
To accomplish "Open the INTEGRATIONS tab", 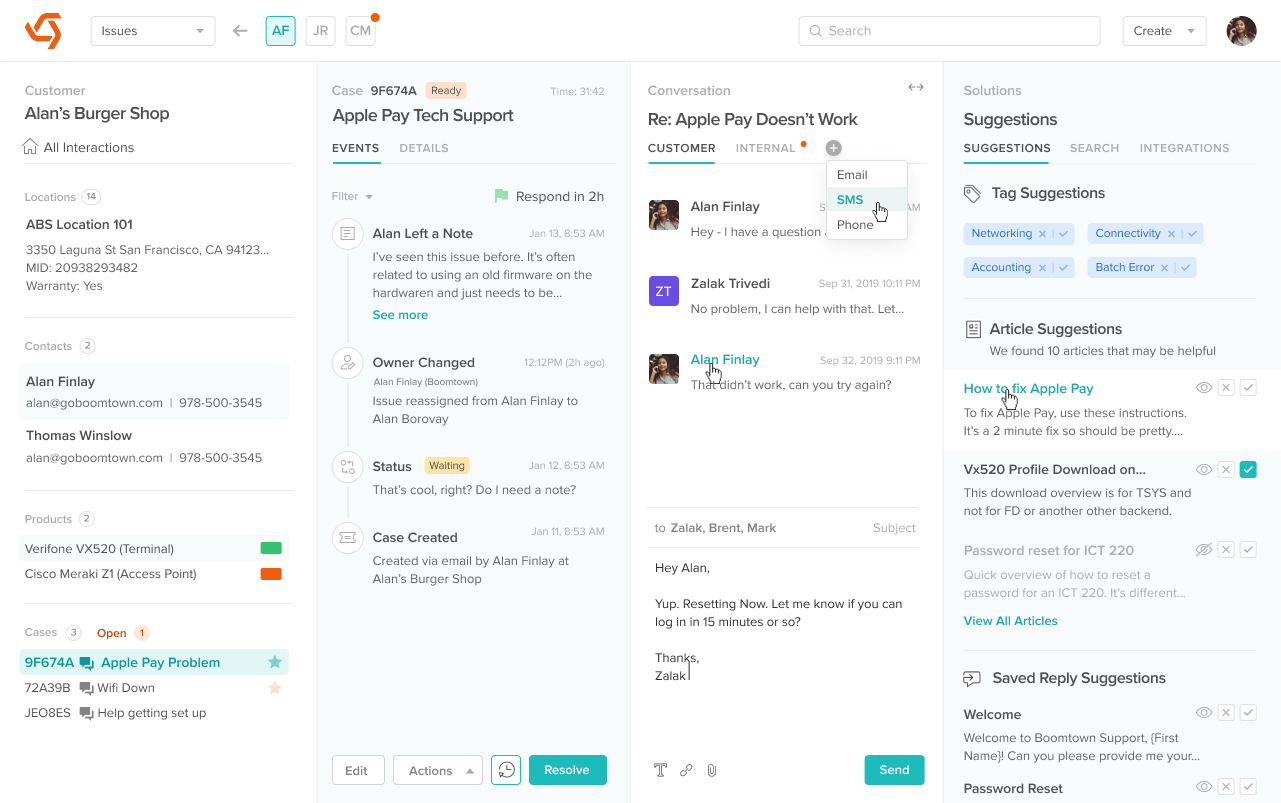I will (x=1185, y=148).
